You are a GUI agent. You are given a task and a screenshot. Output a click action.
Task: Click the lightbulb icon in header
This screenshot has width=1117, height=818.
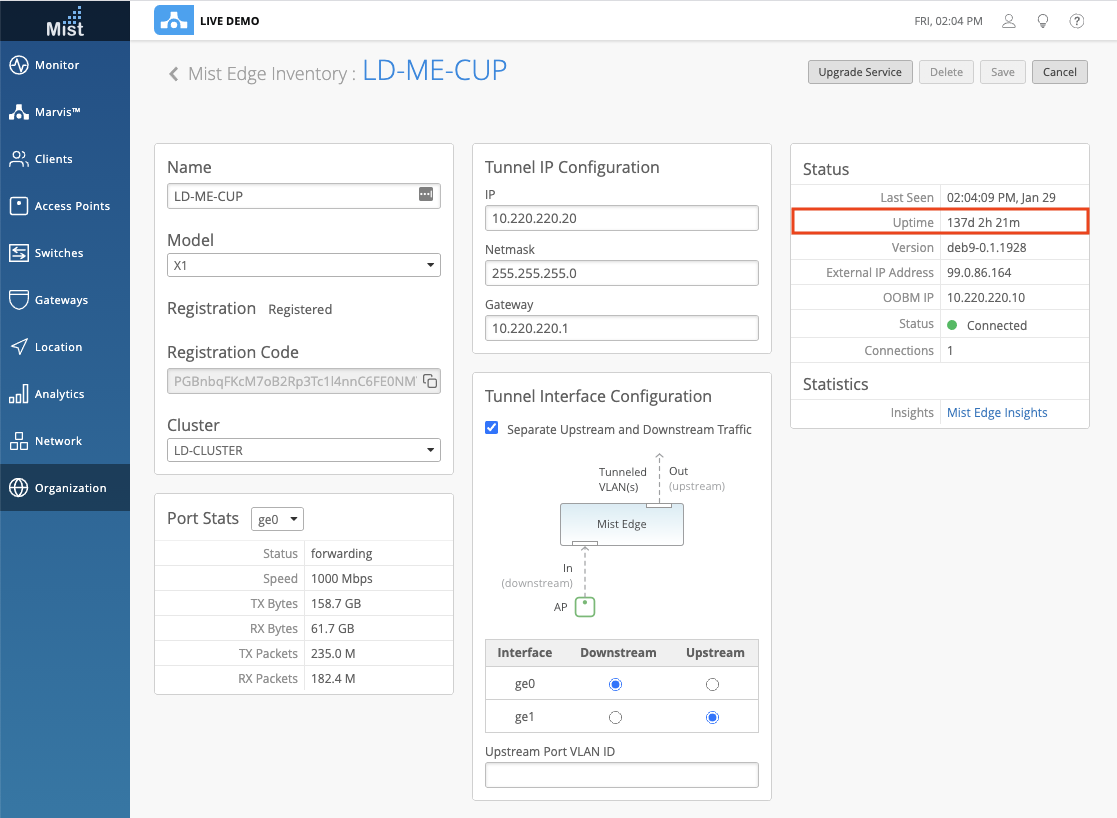point(1043,21)
